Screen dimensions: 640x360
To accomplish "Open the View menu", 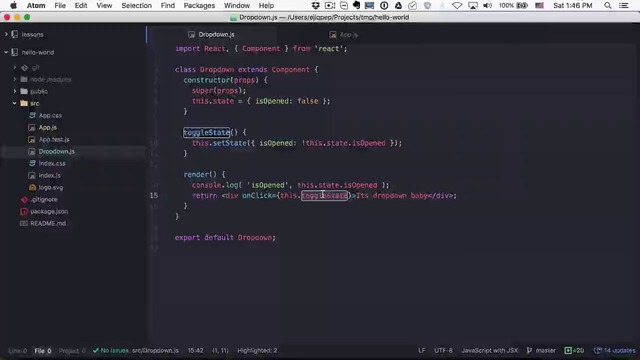I will 104,6.
